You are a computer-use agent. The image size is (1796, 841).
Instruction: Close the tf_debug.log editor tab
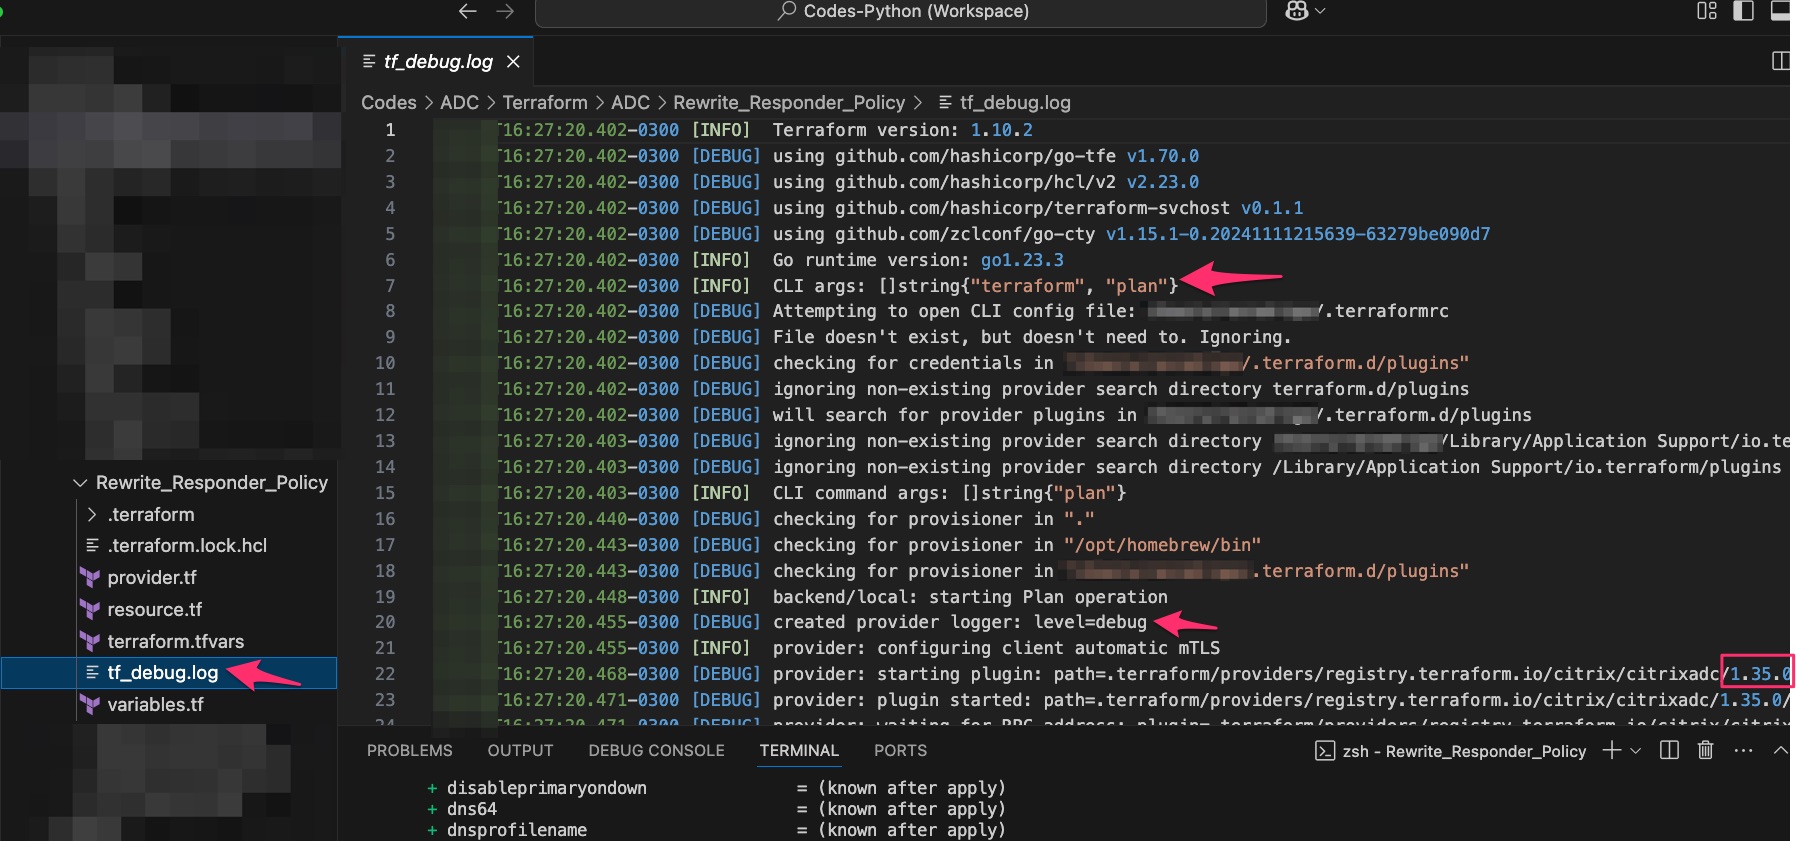[513, 62]
